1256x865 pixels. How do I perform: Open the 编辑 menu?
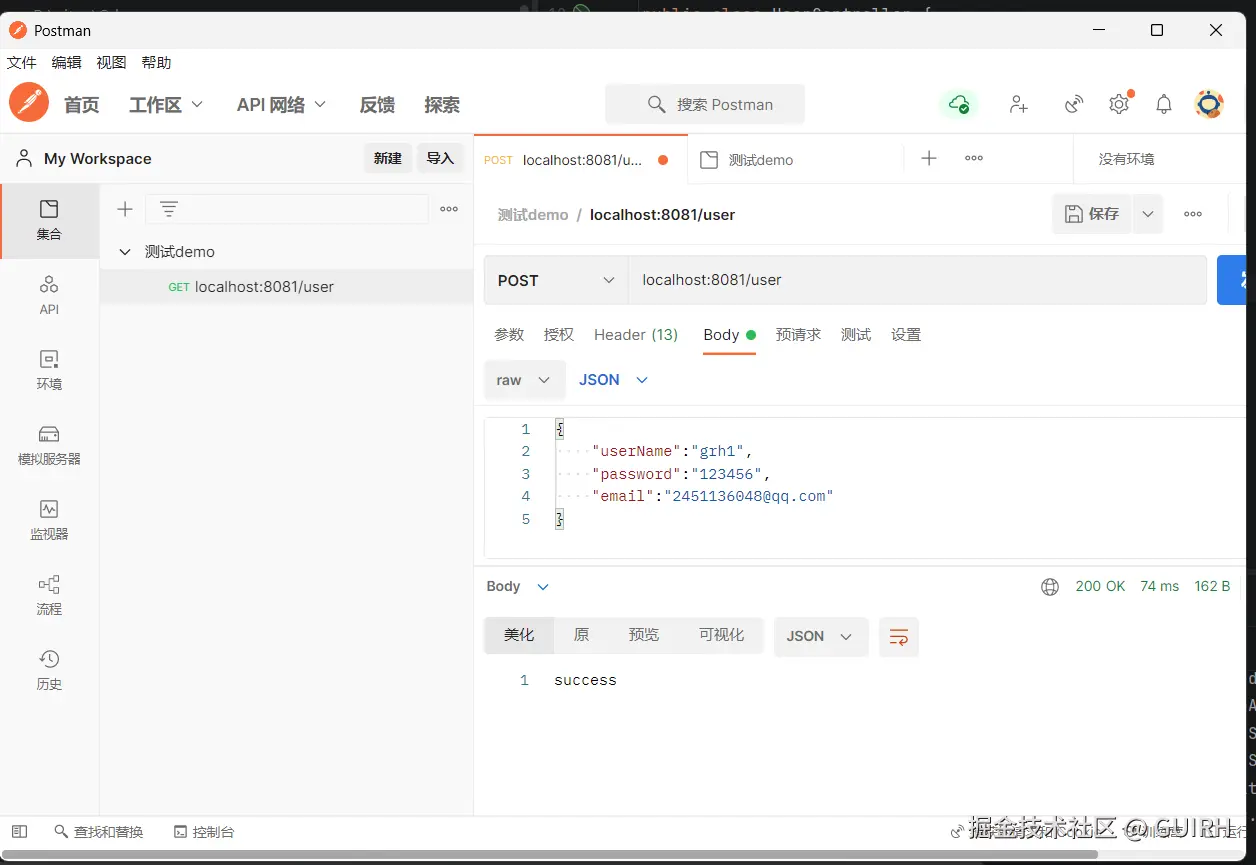[x=67, y=62]
